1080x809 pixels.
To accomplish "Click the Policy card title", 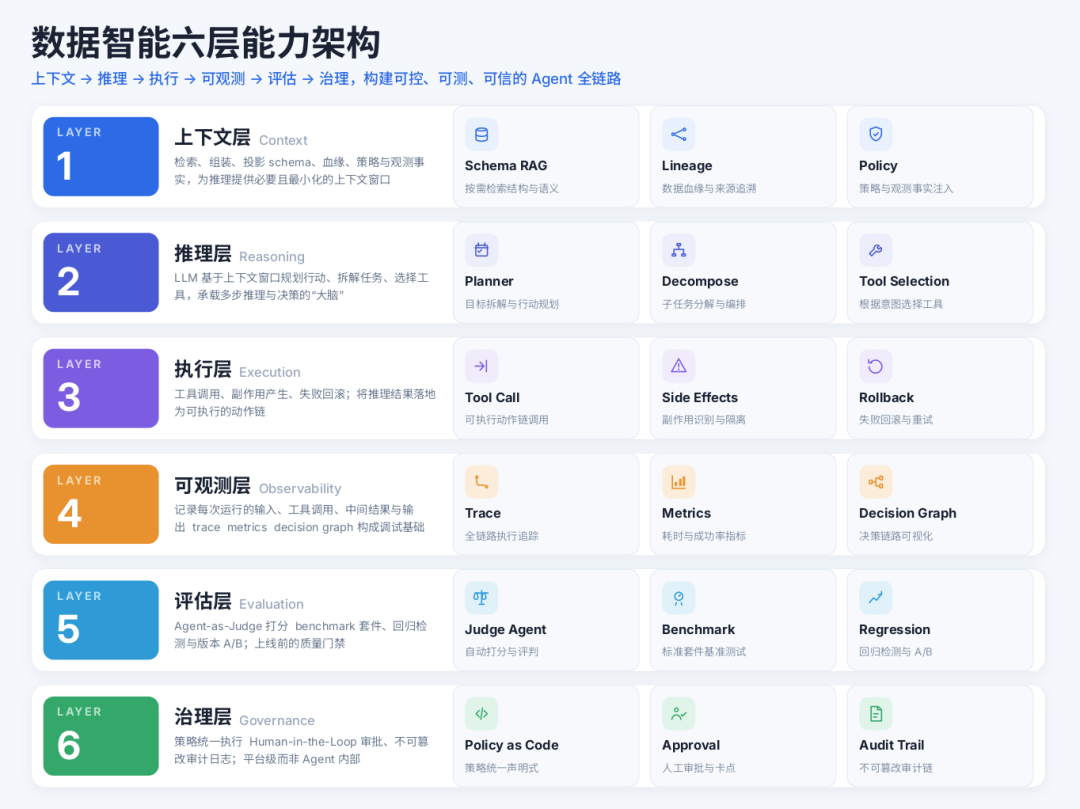I will (x=878, y=166).
